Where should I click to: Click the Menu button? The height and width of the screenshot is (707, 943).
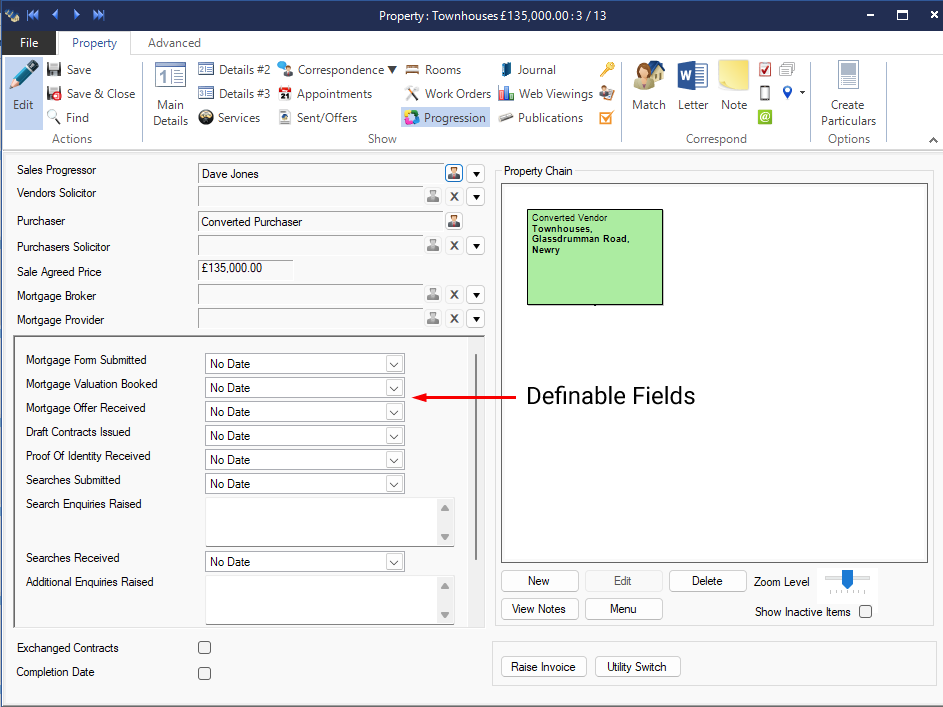(624, 608)
